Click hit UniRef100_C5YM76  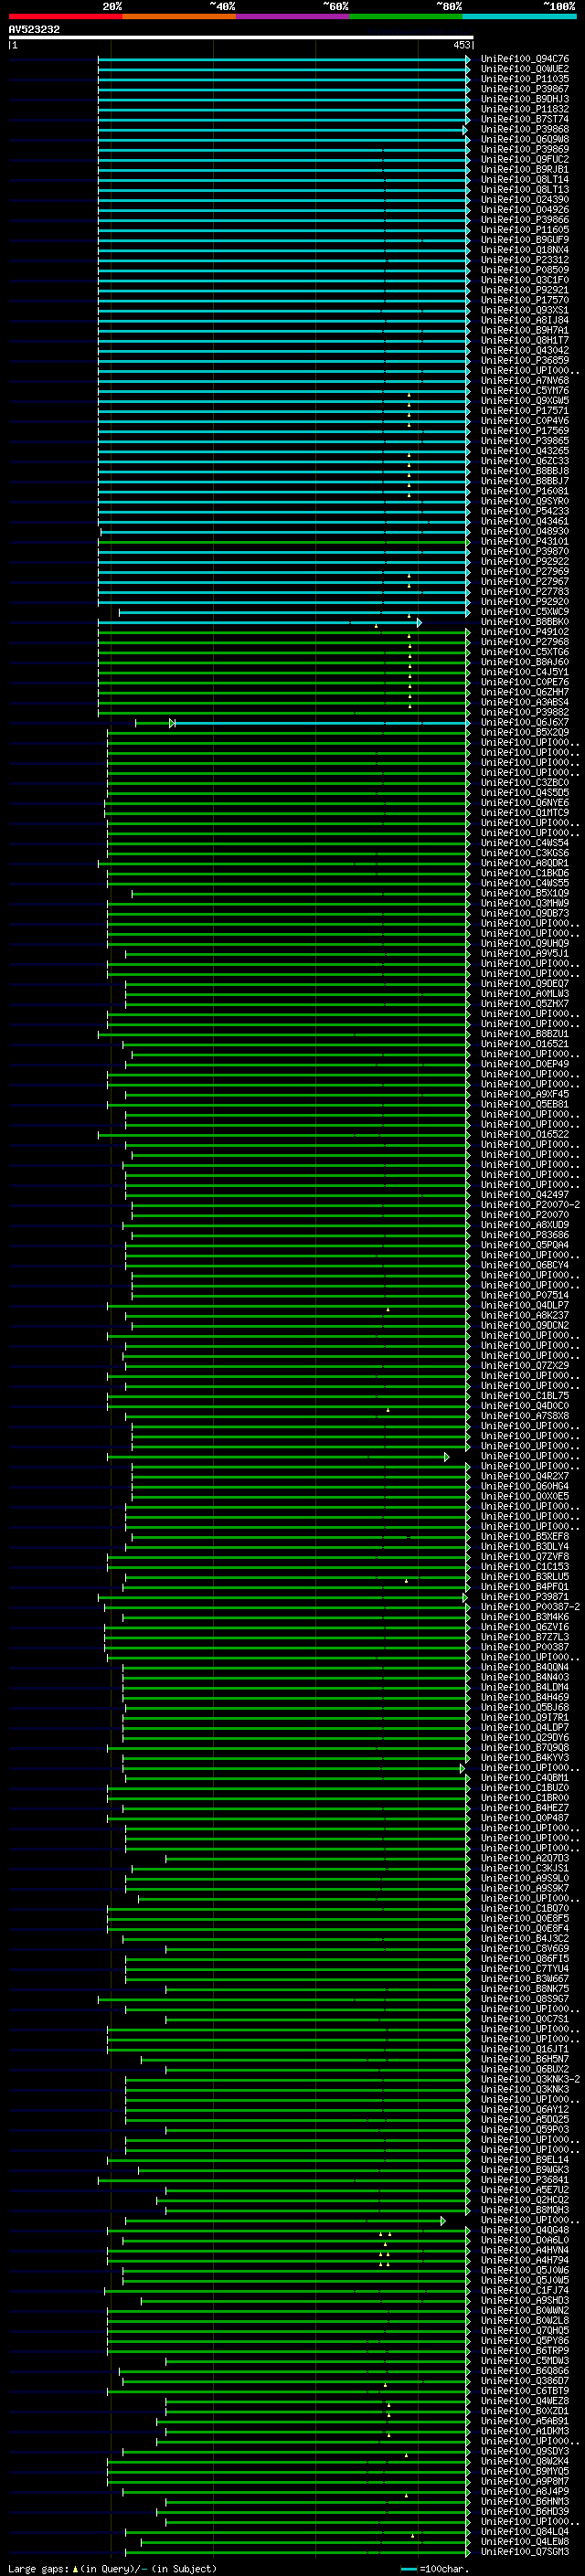point(525,391)
